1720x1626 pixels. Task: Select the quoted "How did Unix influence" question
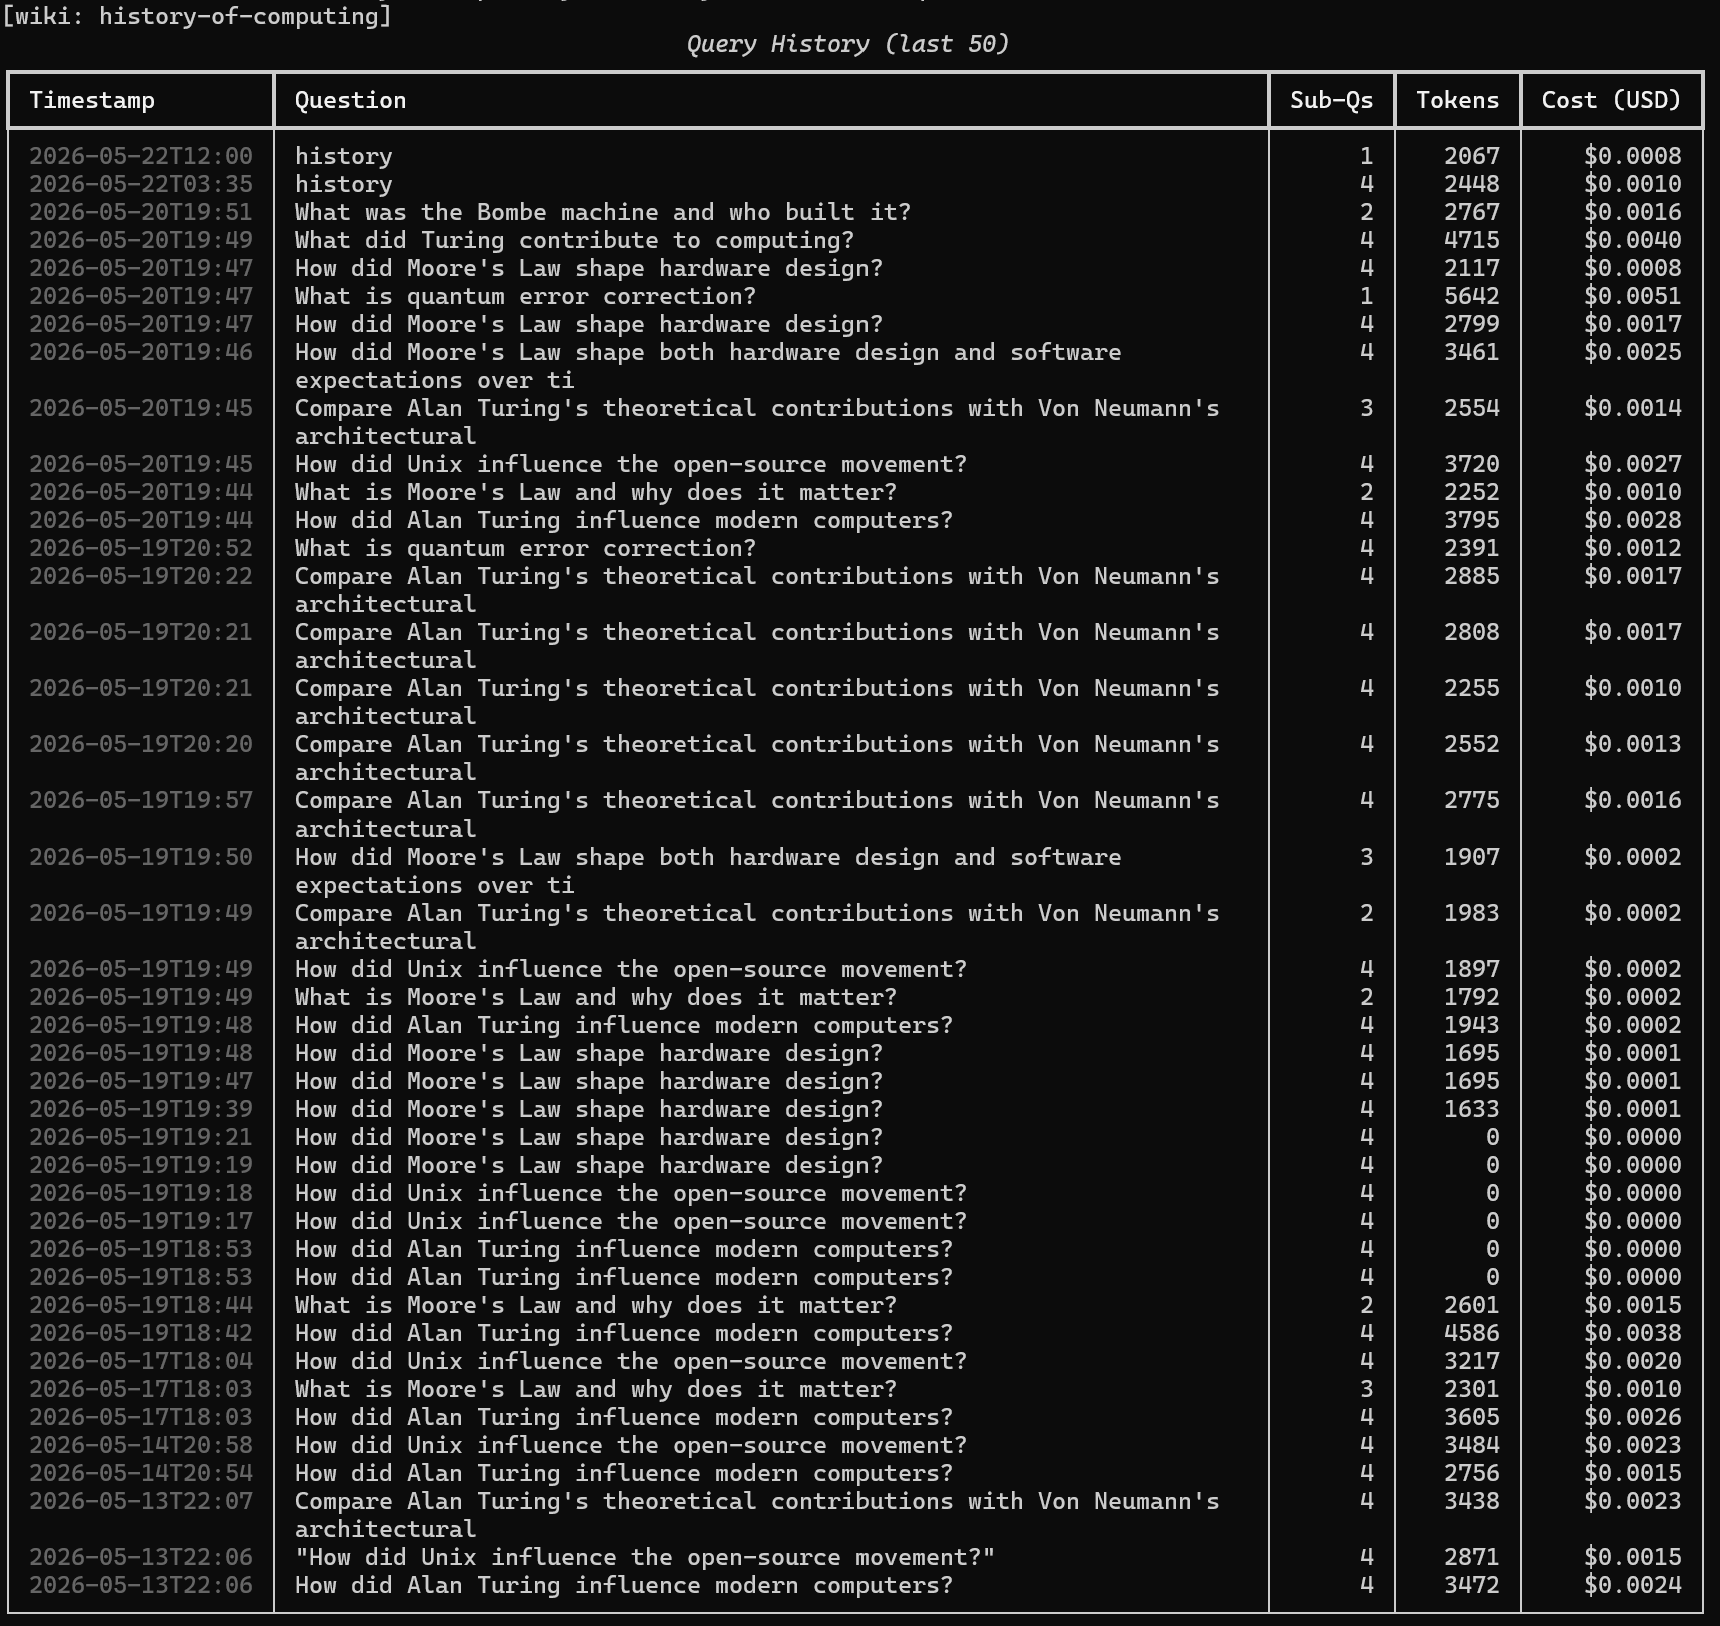point(645,1557)
